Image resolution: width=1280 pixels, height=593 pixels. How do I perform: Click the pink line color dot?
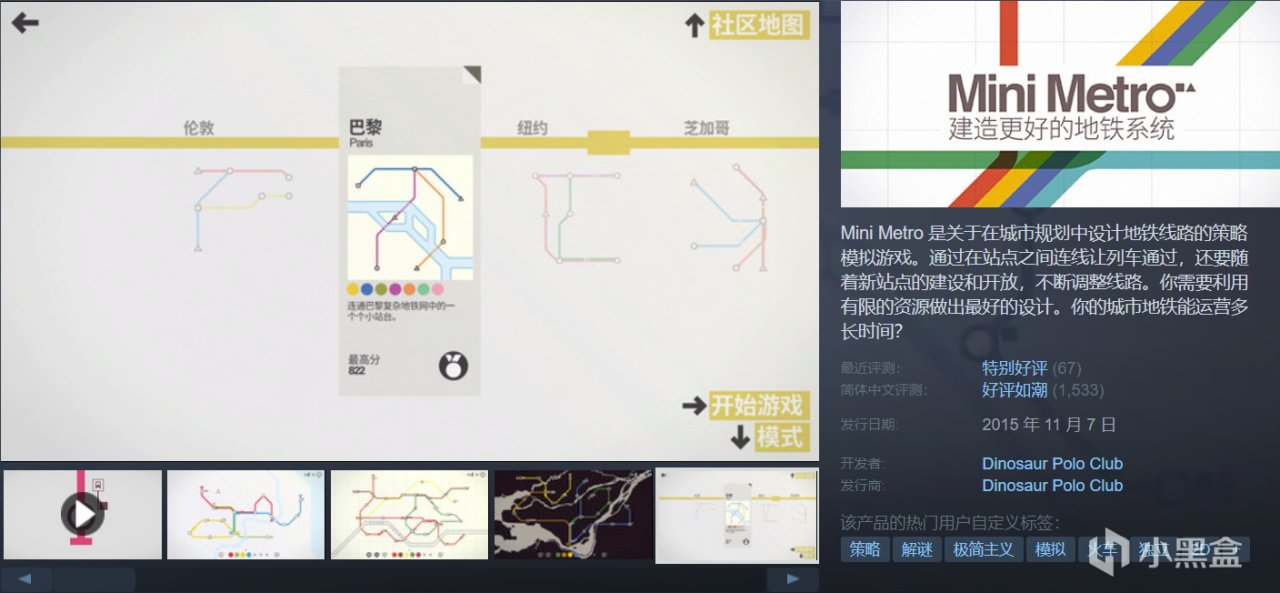[438, 290]
